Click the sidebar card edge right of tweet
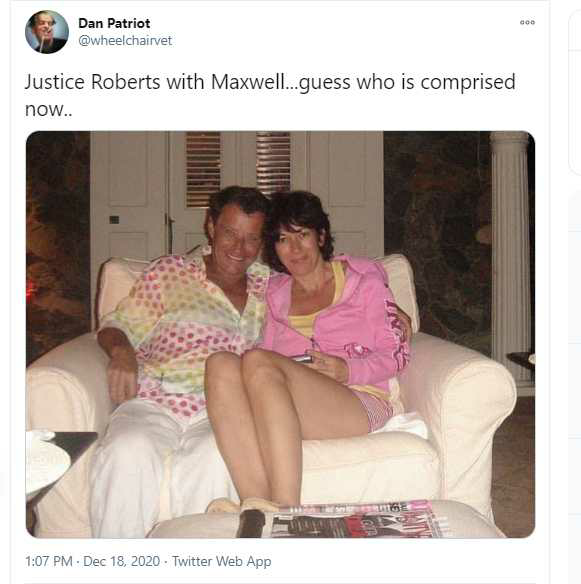This screenshot has height=584, width=581. pyautogui.click(x=575, y=93)
